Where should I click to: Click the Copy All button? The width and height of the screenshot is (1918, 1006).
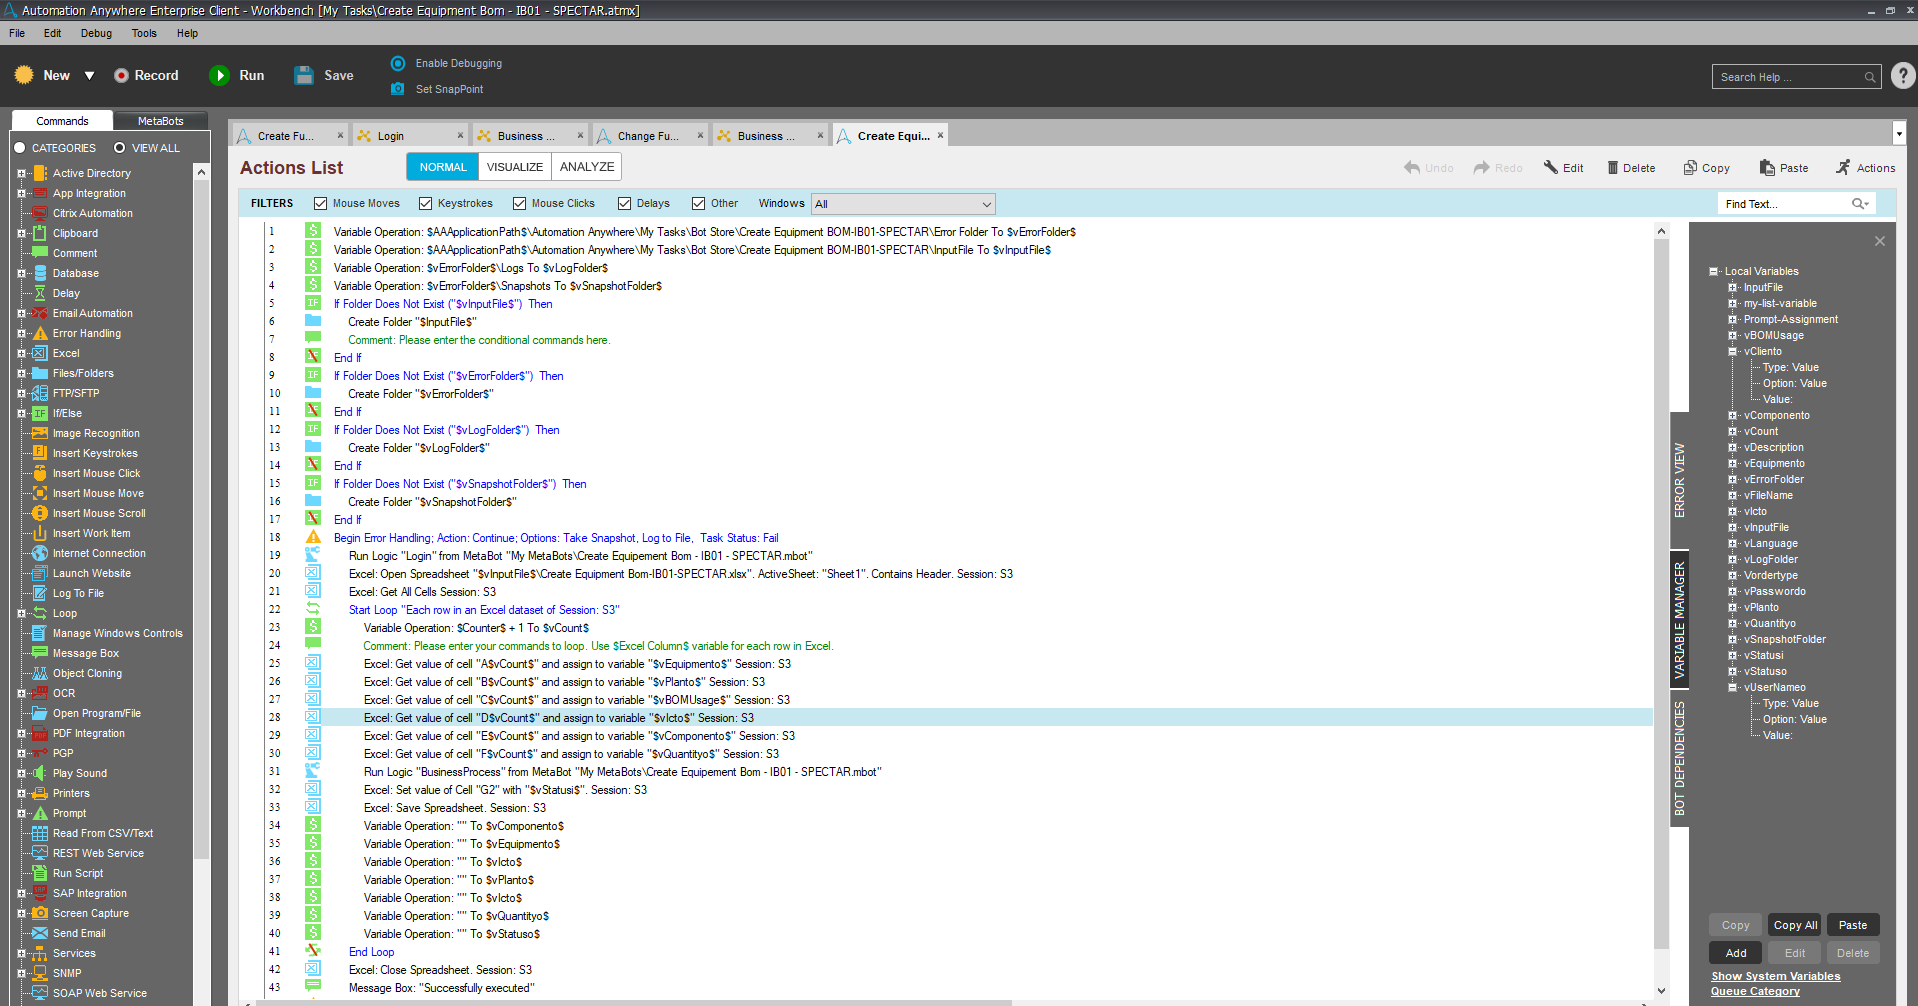click(x=1795, y=925)
